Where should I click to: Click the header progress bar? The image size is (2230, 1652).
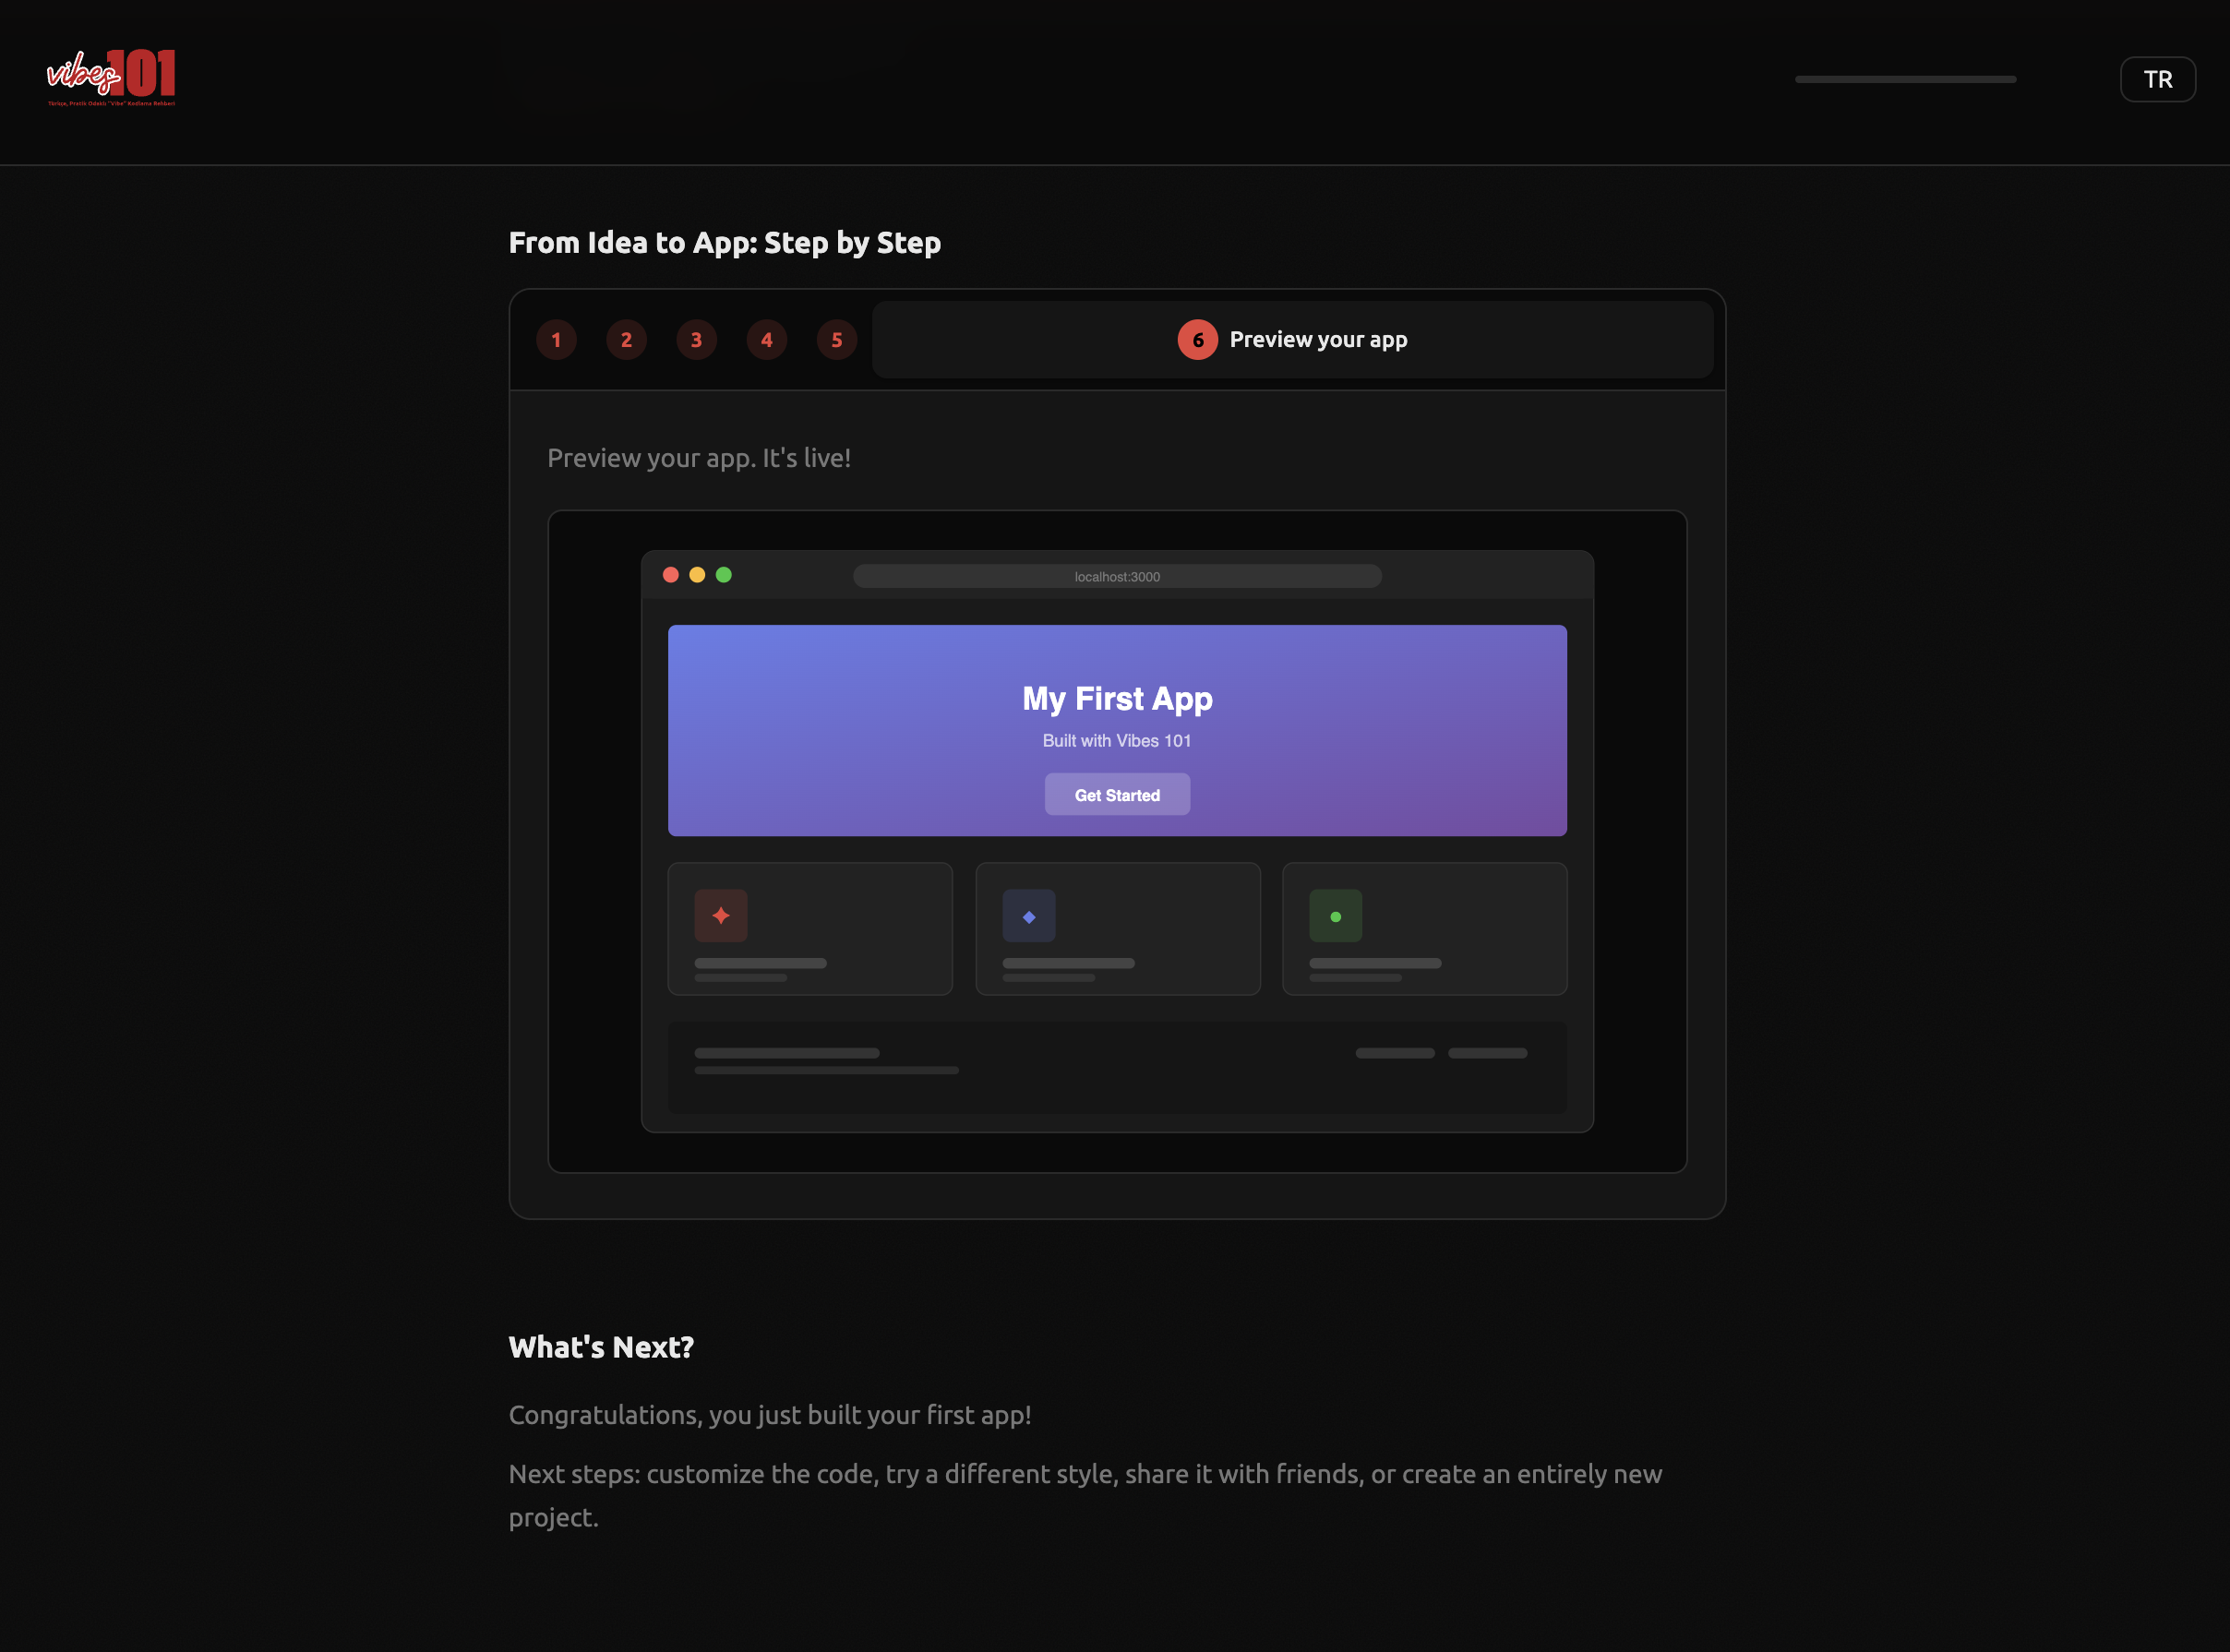[1905, 79]
